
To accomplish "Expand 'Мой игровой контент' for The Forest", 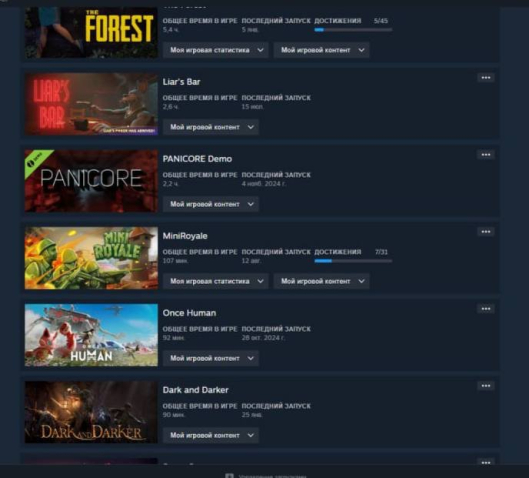I will click(322, 50).
